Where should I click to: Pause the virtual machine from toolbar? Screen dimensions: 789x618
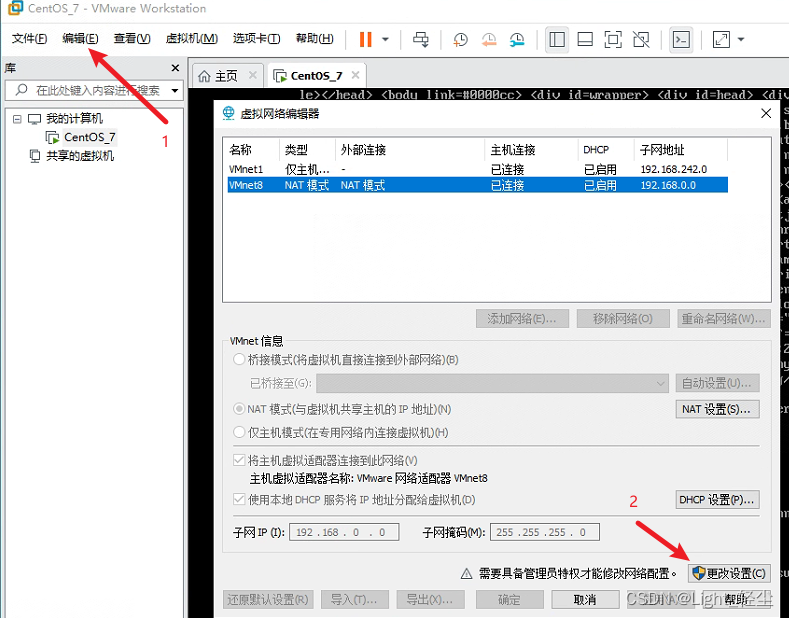366,39
